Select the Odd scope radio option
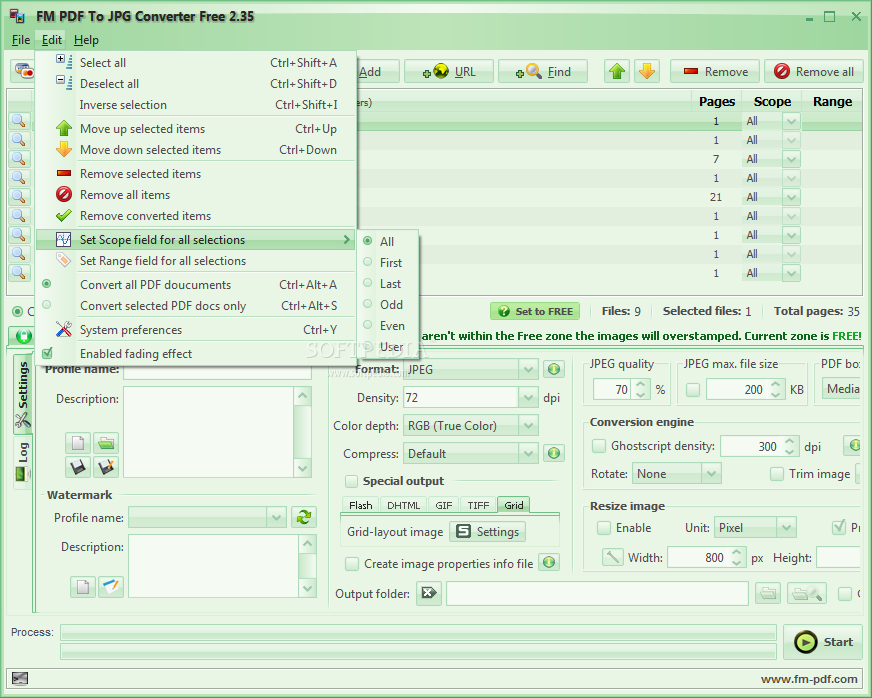 368,304
